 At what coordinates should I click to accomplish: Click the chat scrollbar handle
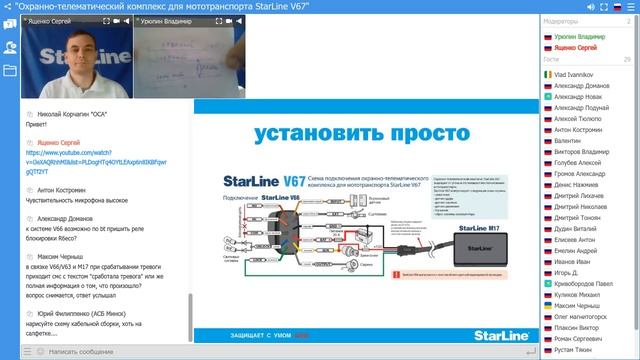[190, 318]
